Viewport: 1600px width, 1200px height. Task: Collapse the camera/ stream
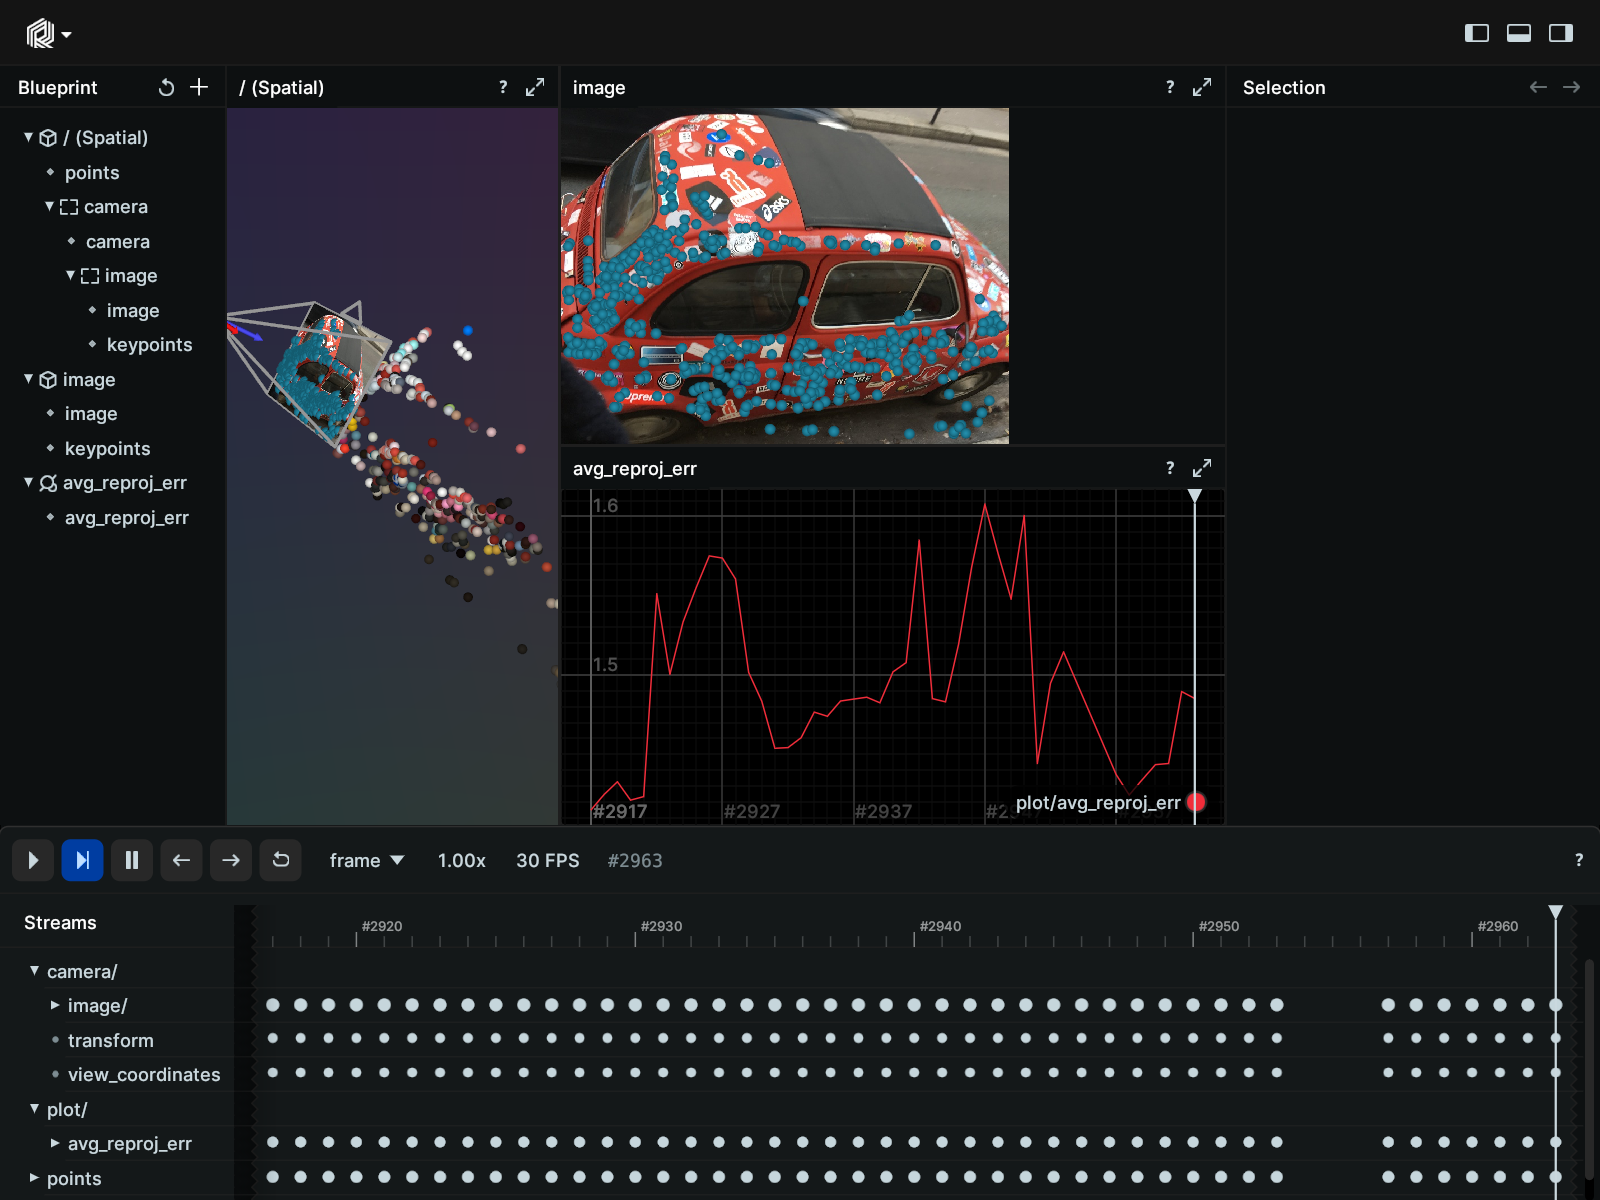35,971
